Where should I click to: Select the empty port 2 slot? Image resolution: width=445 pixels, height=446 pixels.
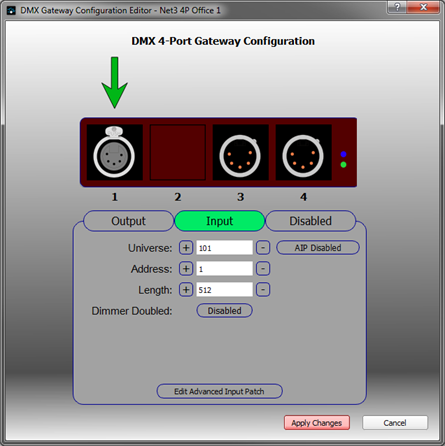[178, 152]
